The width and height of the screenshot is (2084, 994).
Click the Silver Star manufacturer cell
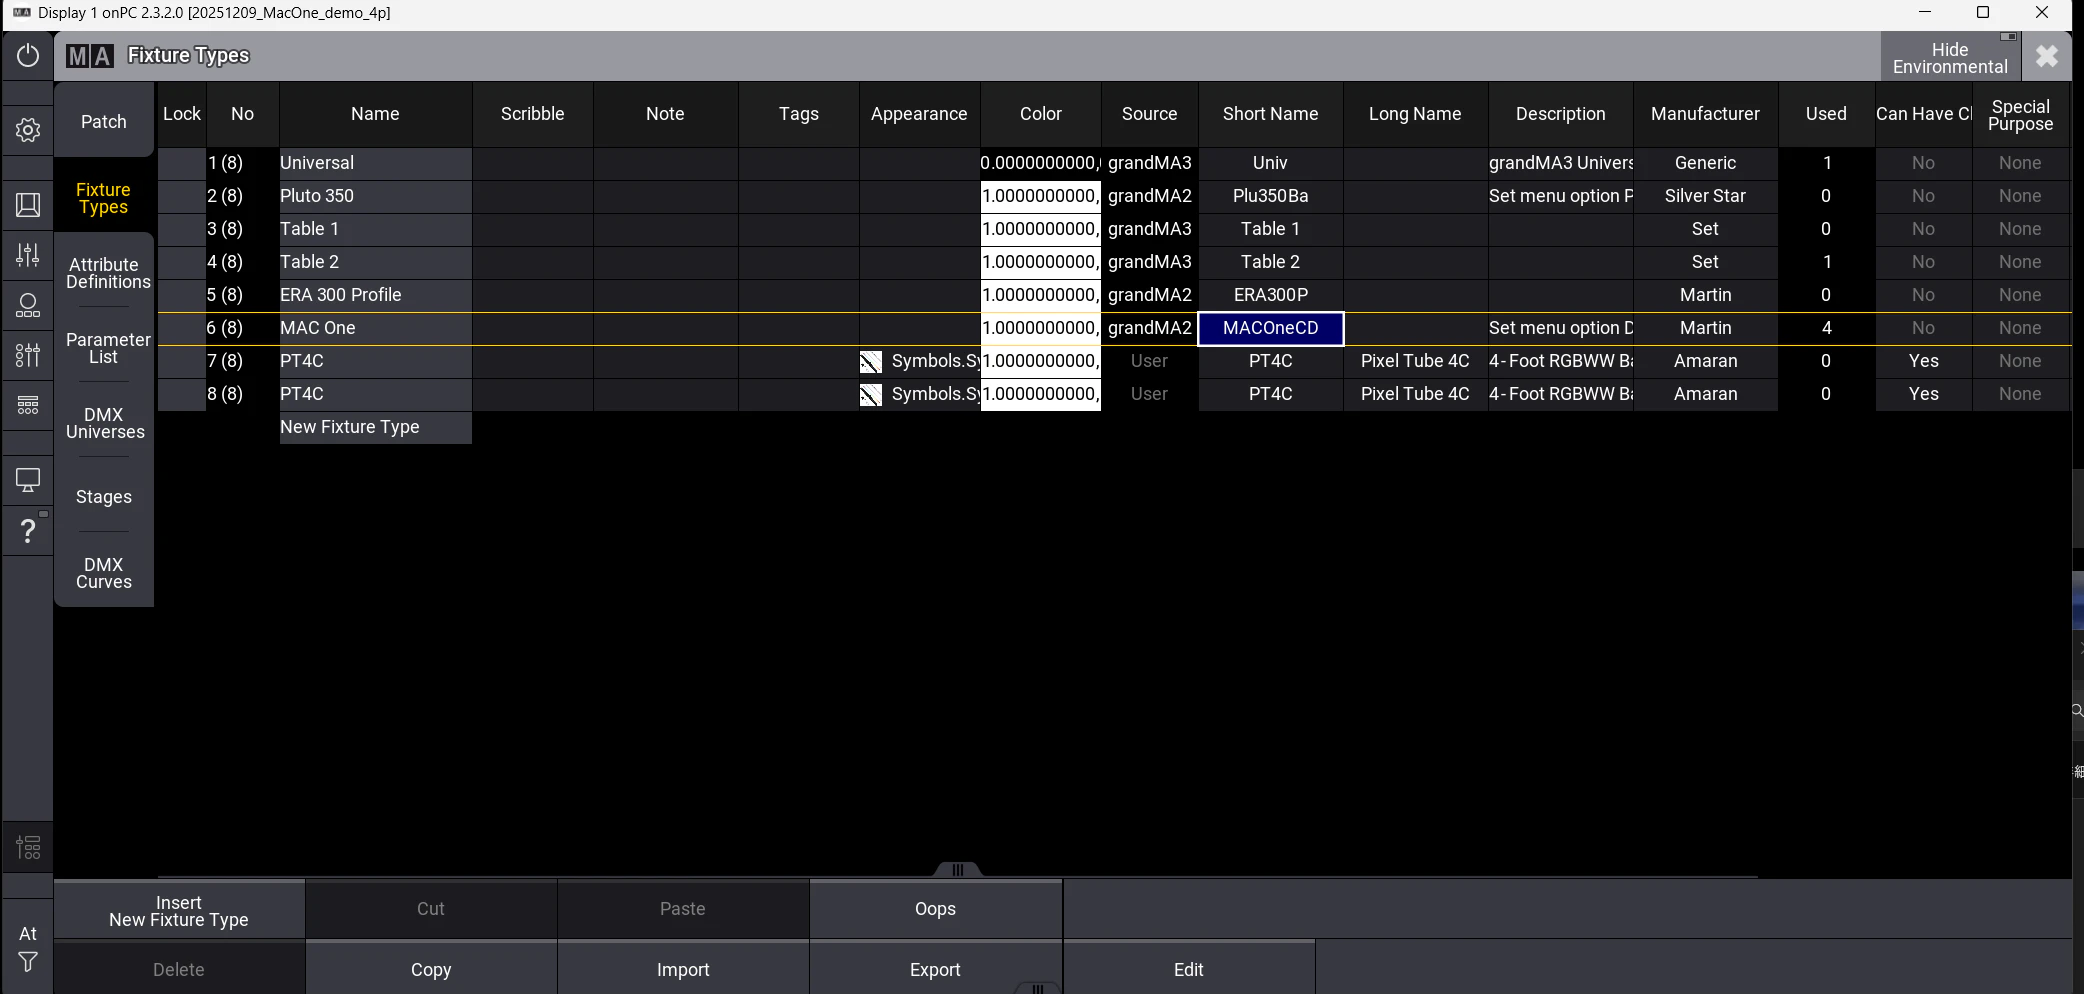click(x=1705, y=196)
